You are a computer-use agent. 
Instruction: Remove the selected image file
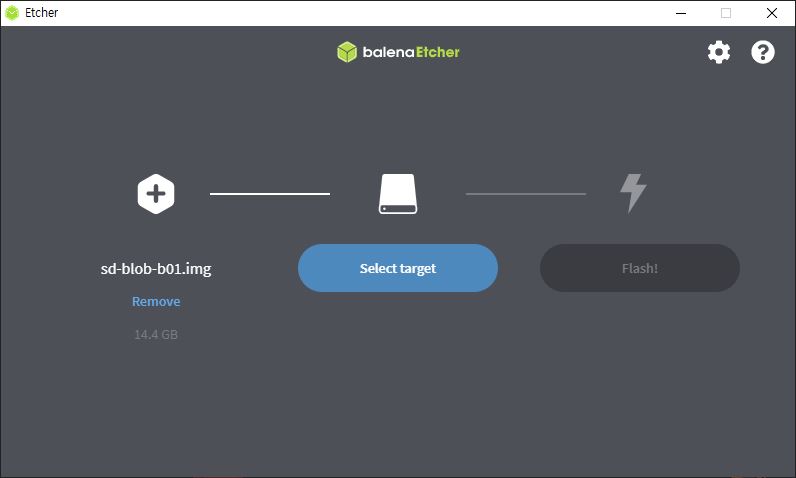[x=156, y=301]
